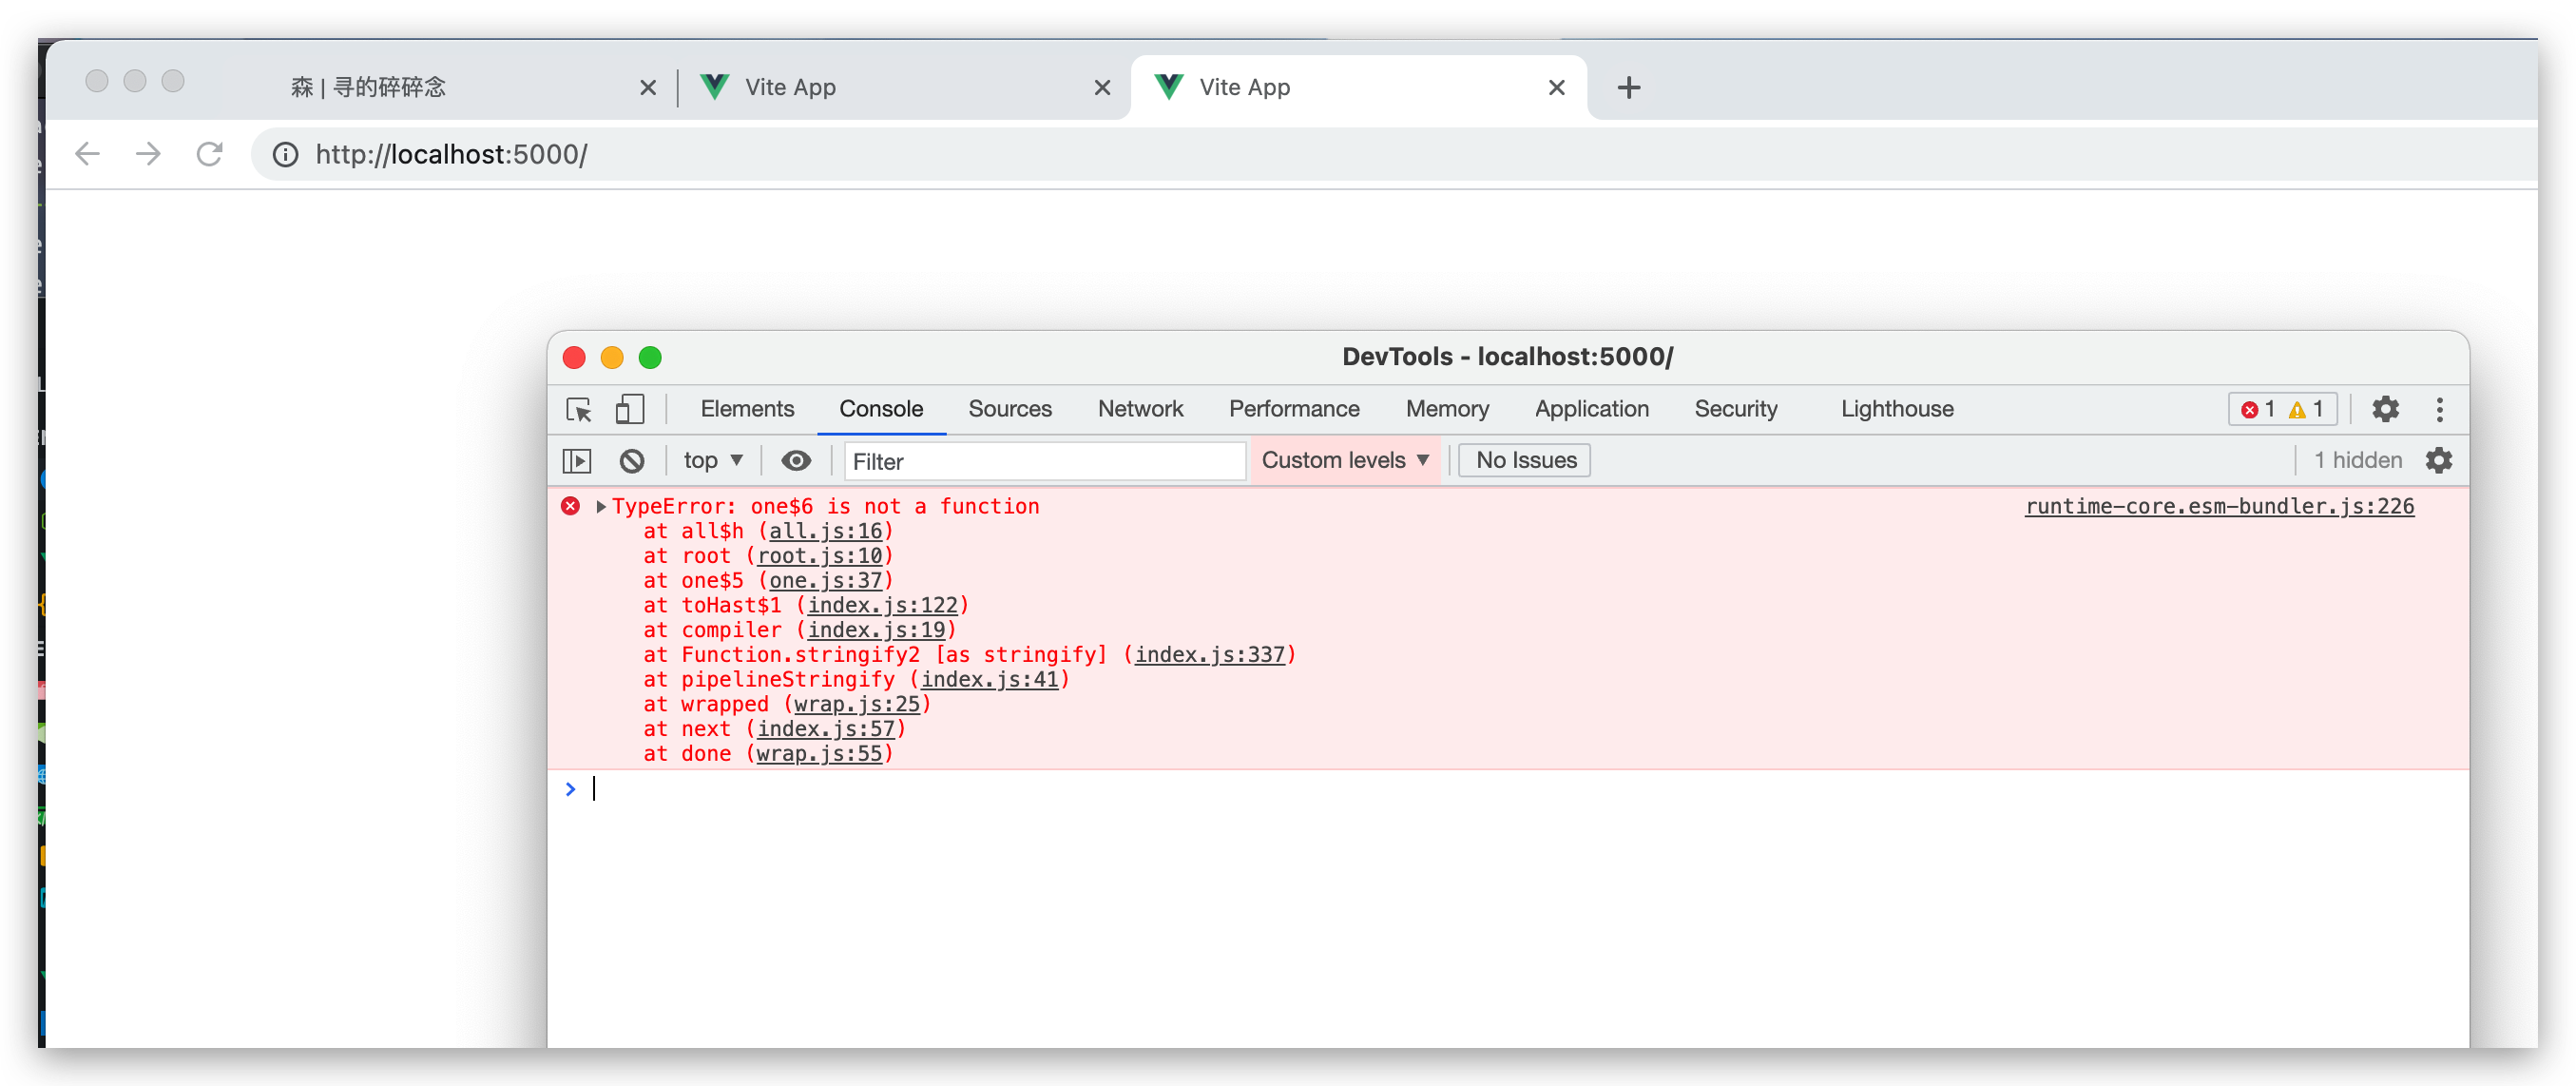Switch to the Network panel
Viewport: 2576px width, 1086px height.
[x=1140, y=409]
